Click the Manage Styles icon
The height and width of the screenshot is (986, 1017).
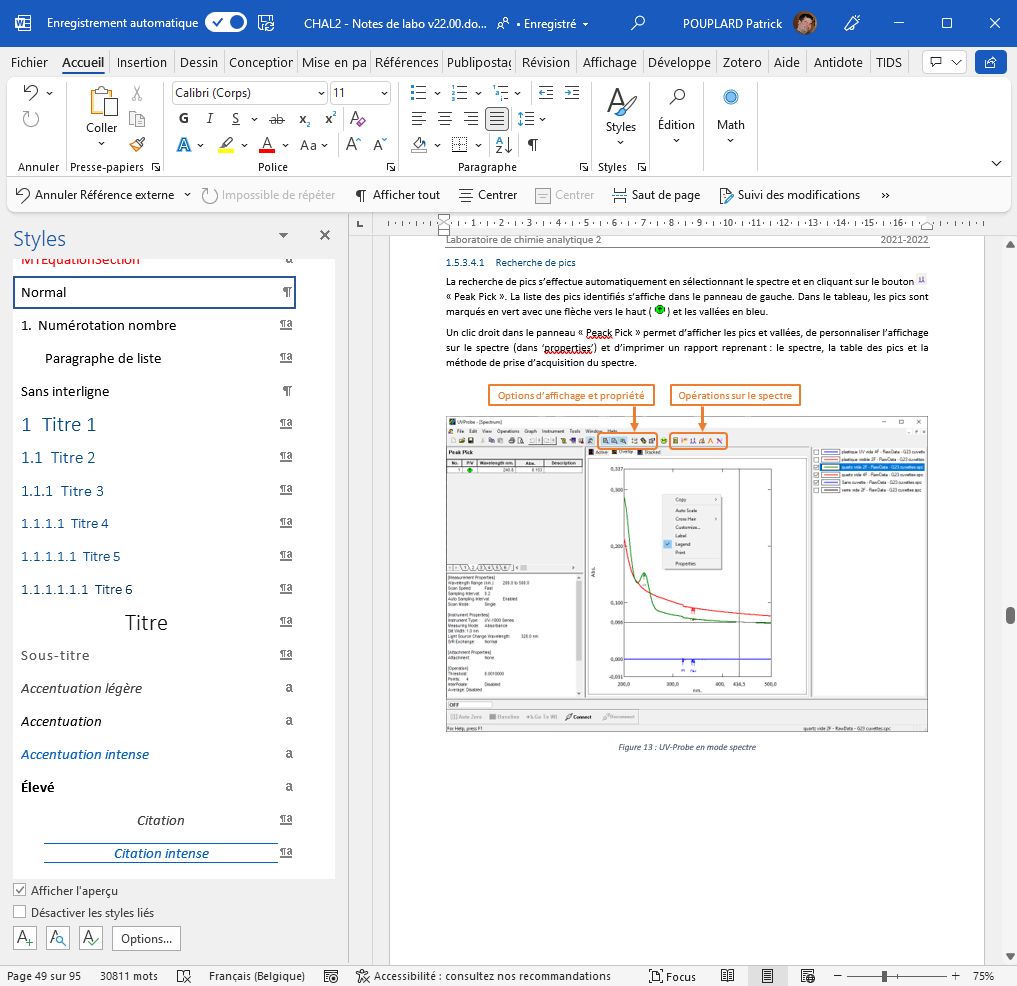(x=91, y=938)
